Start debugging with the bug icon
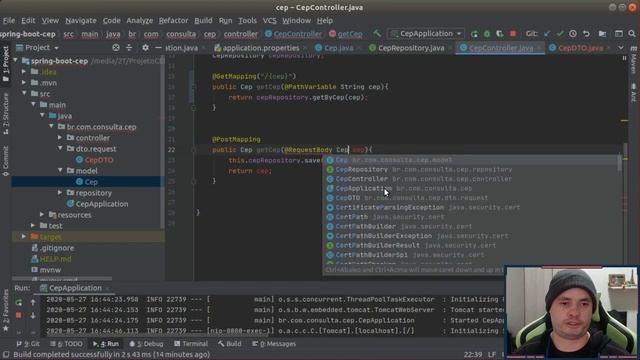This screenshot has width=640, height=360. tap(487, 34)
